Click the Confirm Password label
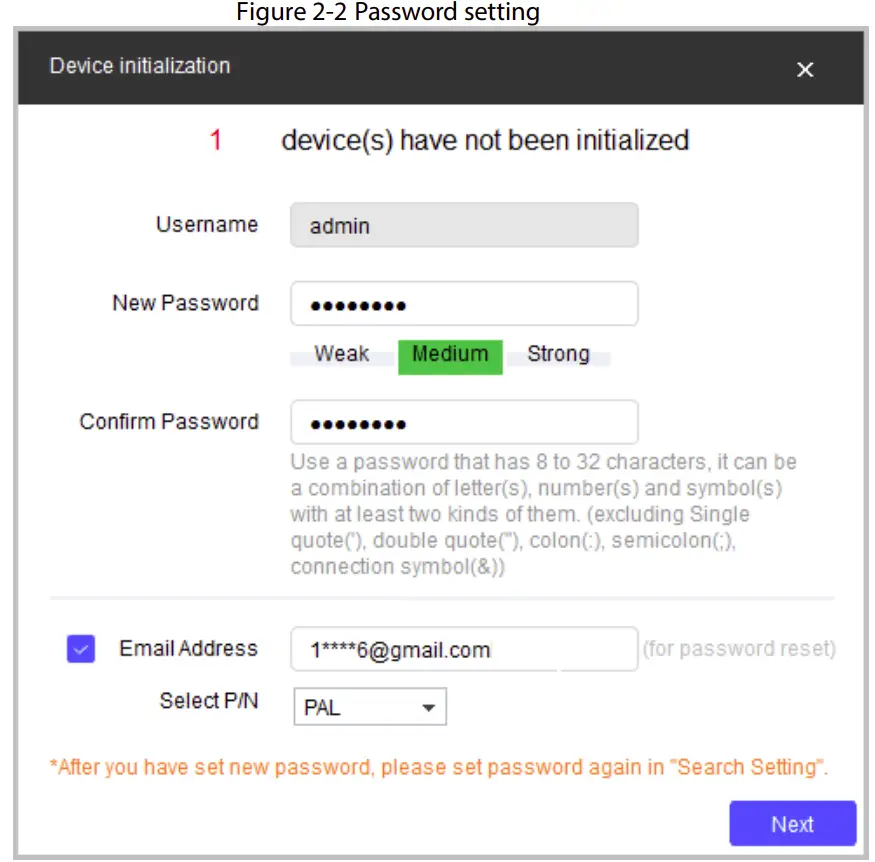This screenshot has width=875, height=862. pyautogui.click(x=169, y=421)
